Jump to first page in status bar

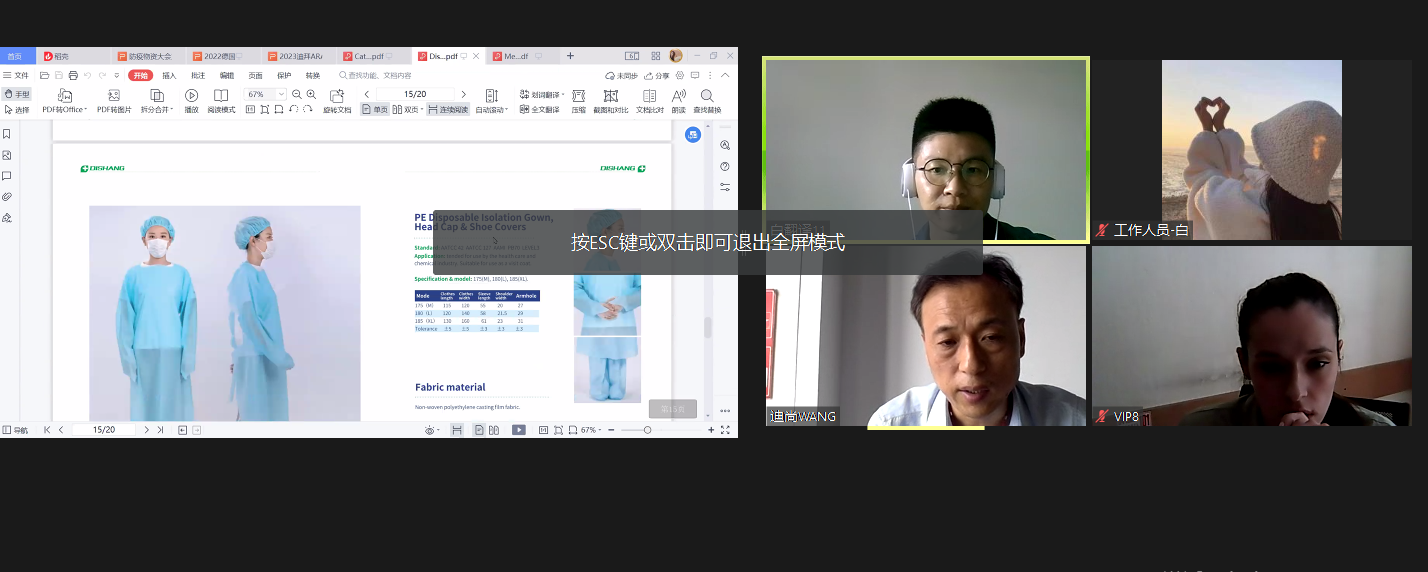47,430
